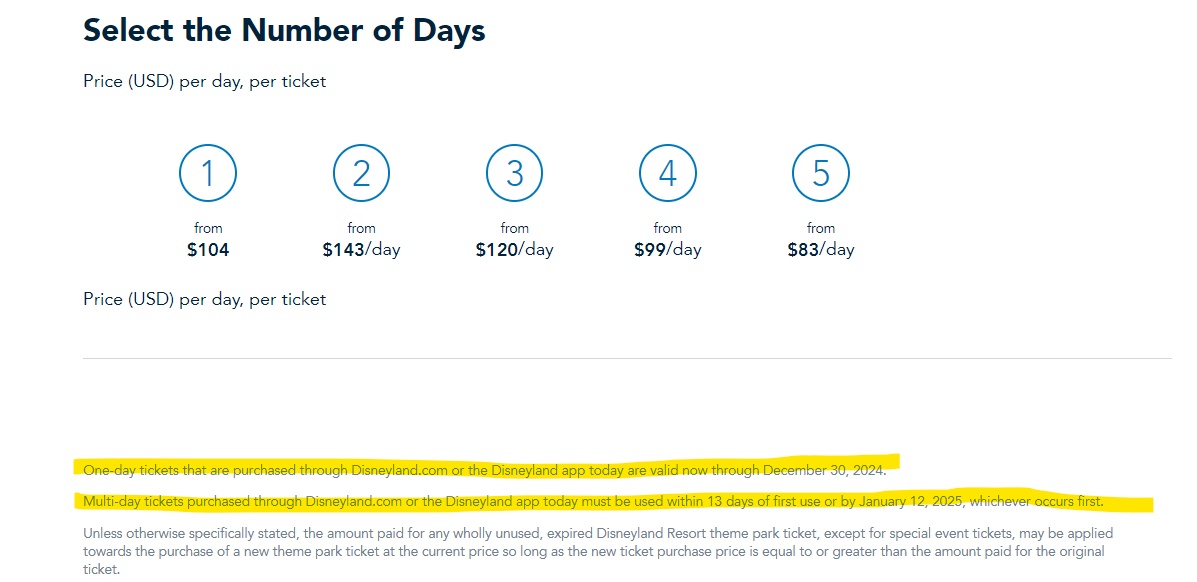The image size is (1197, 582).
Task: Choose the 5-day ticket circle
Action: coord(820,174)
